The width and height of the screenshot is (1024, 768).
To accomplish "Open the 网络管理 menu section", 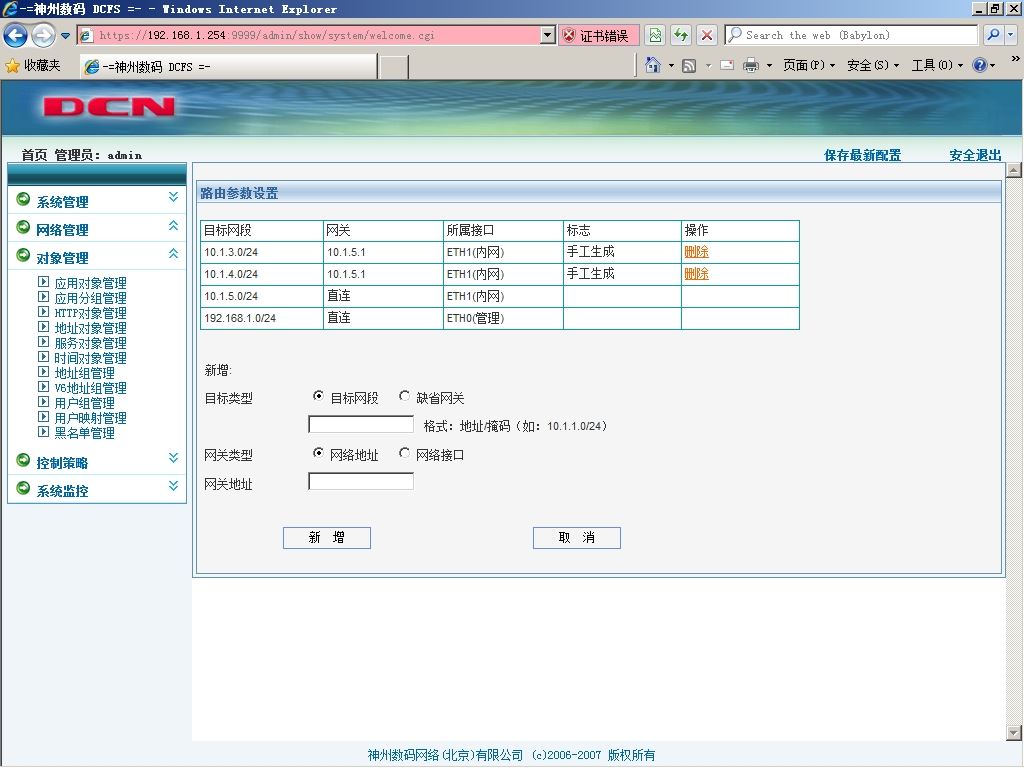I will click(62, 230).
